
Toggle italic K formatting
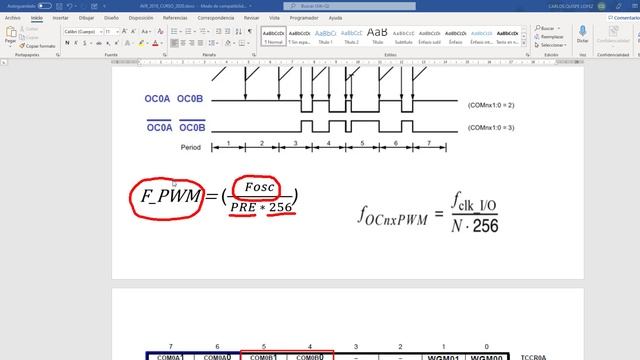pyautogui.click(x=76, y=43)
